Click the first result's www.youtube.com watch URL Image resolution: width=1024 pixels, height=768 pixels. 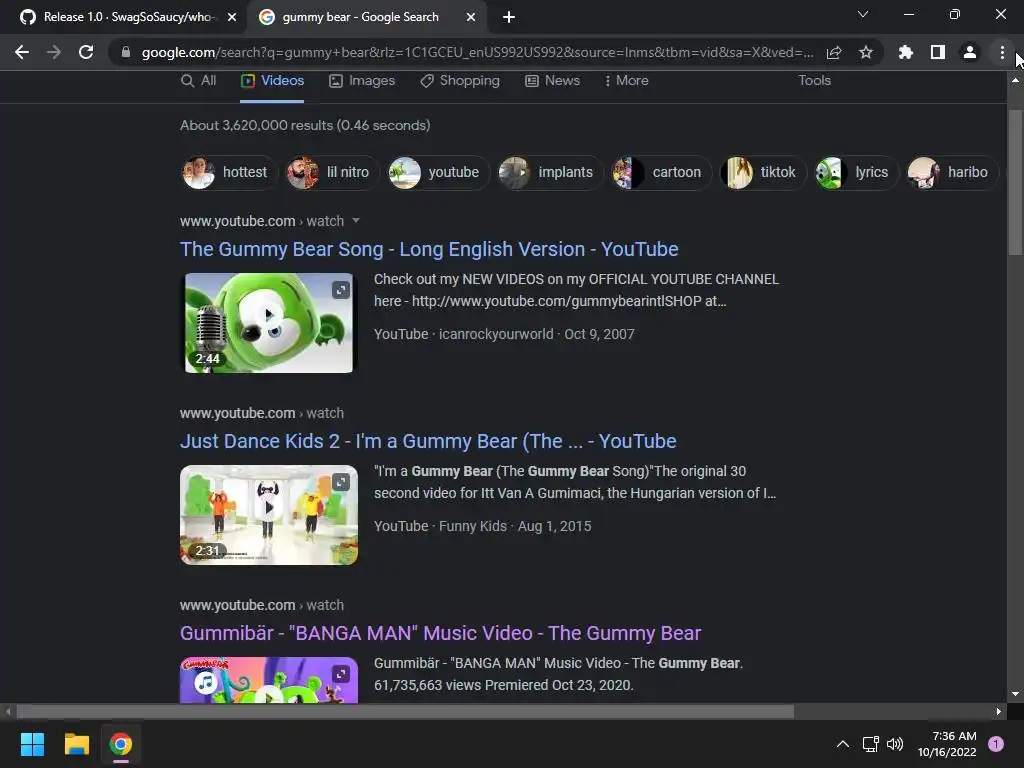tap(262, 221)
